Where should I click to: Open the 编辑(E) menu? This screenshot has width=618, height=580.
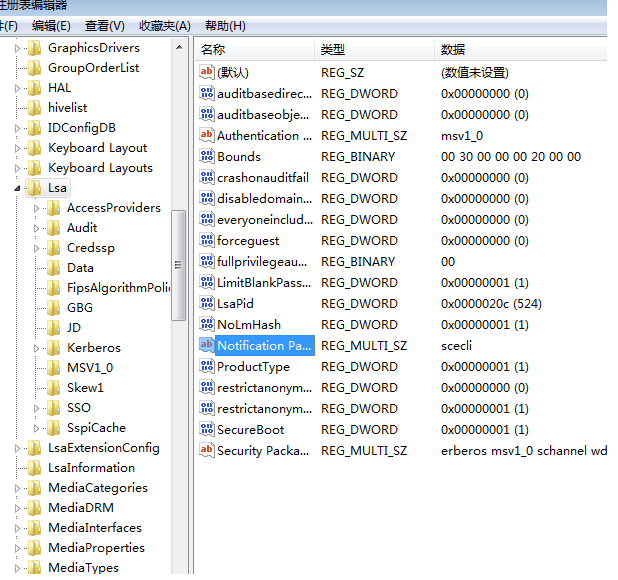[x=51, y=26]
